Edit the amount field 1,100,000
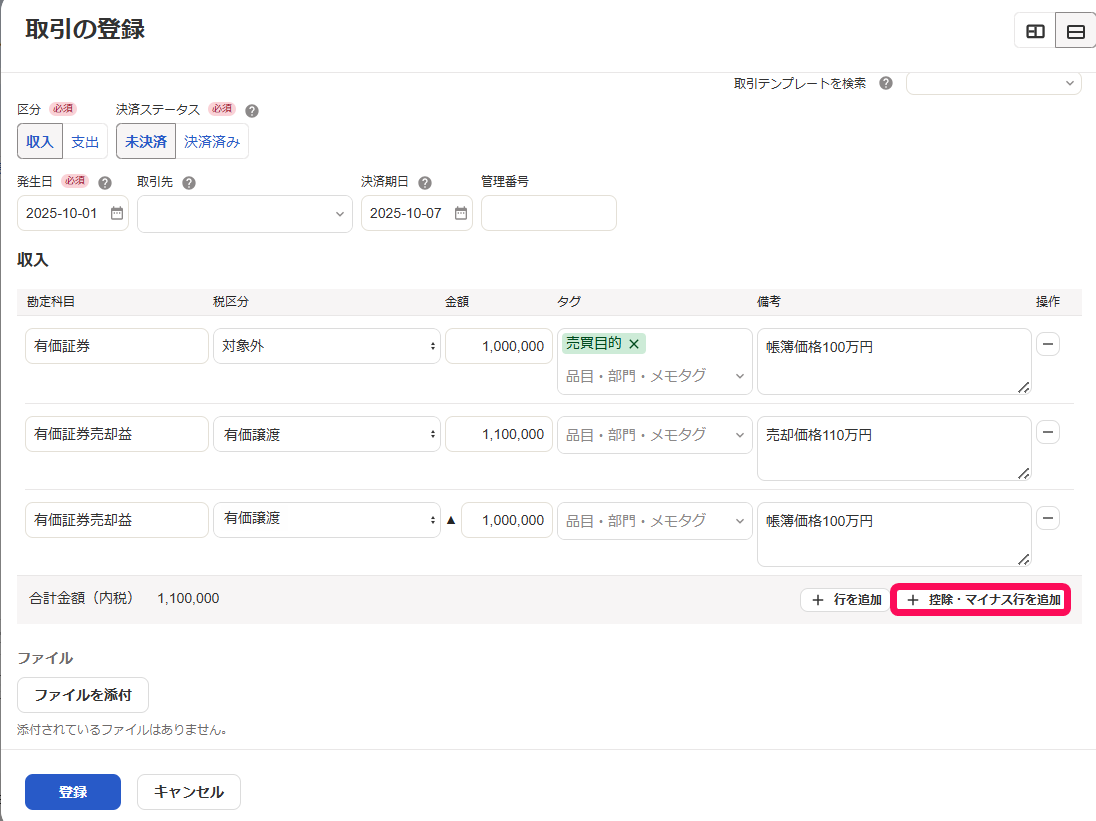Viewport: 1096px width, 821px height. (499, 434)
